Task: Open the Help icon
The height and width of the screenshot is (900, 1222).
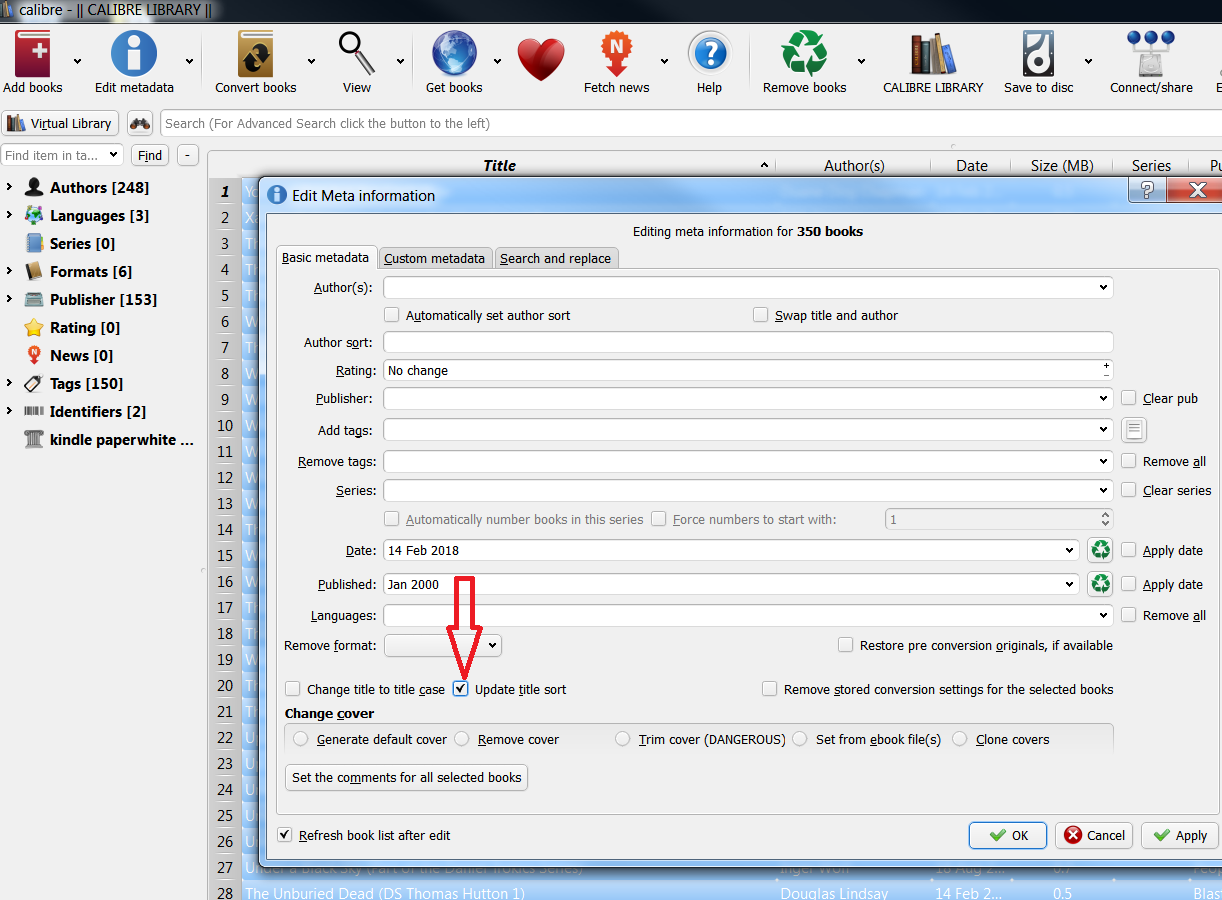Action: pyautogui.click(x=709, y=53)
